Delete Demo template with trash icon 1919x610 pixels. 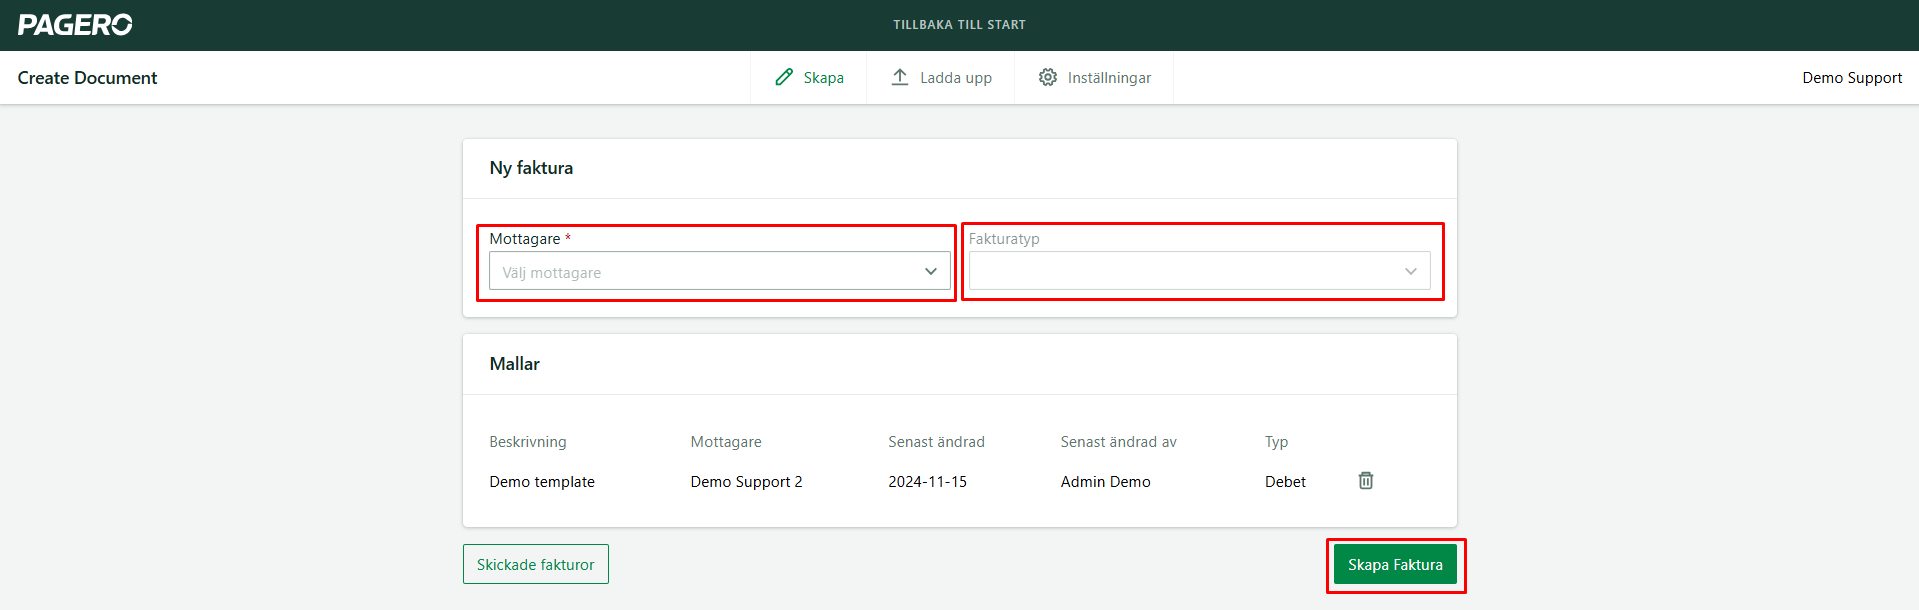(x=1366, y=481)
